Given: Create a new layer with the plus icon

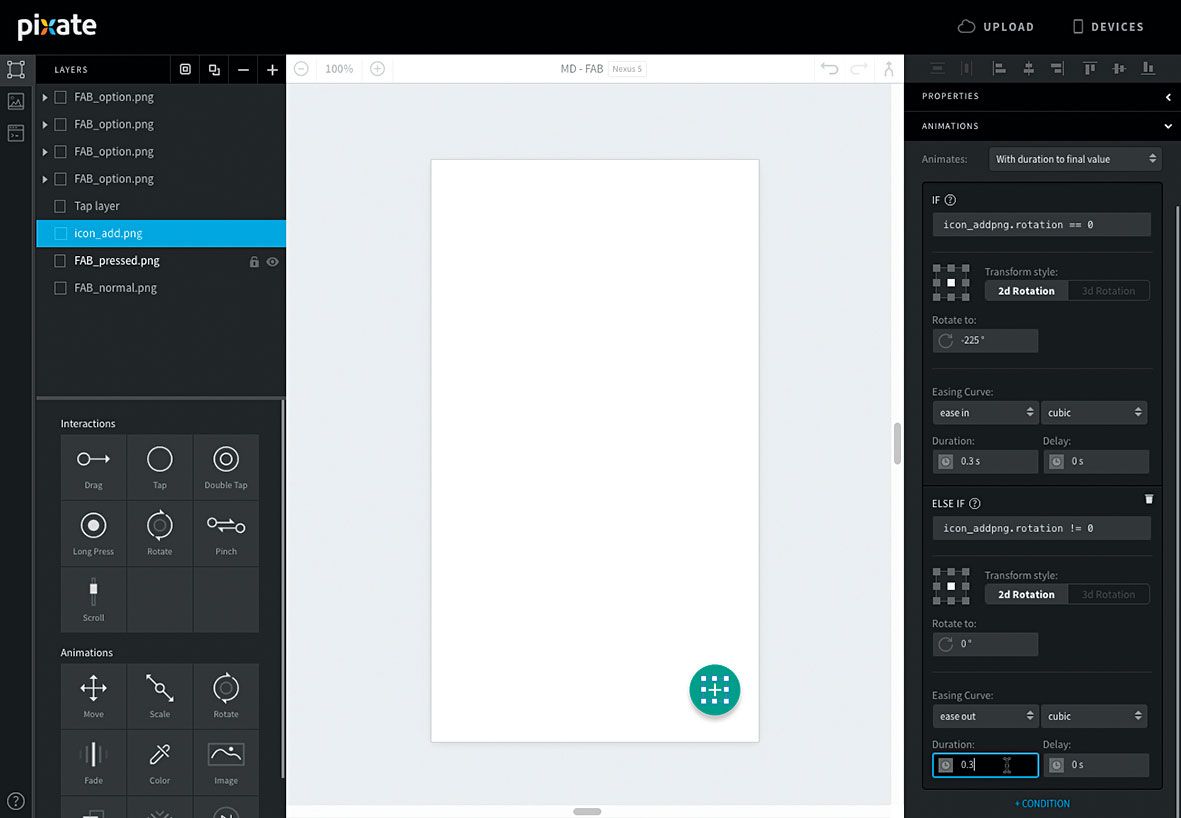Looking at the screenshot, I should coord(271,69).
